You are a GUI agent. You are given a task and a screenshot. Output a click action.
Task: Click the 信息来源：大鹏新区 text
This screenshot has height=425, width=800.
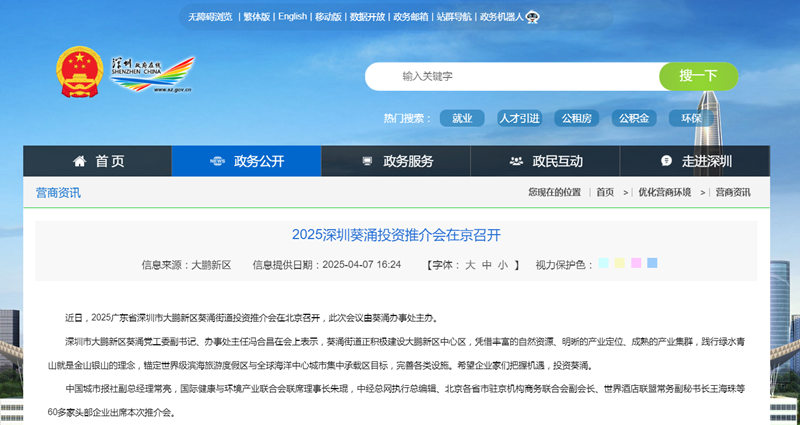pos(186,265)
